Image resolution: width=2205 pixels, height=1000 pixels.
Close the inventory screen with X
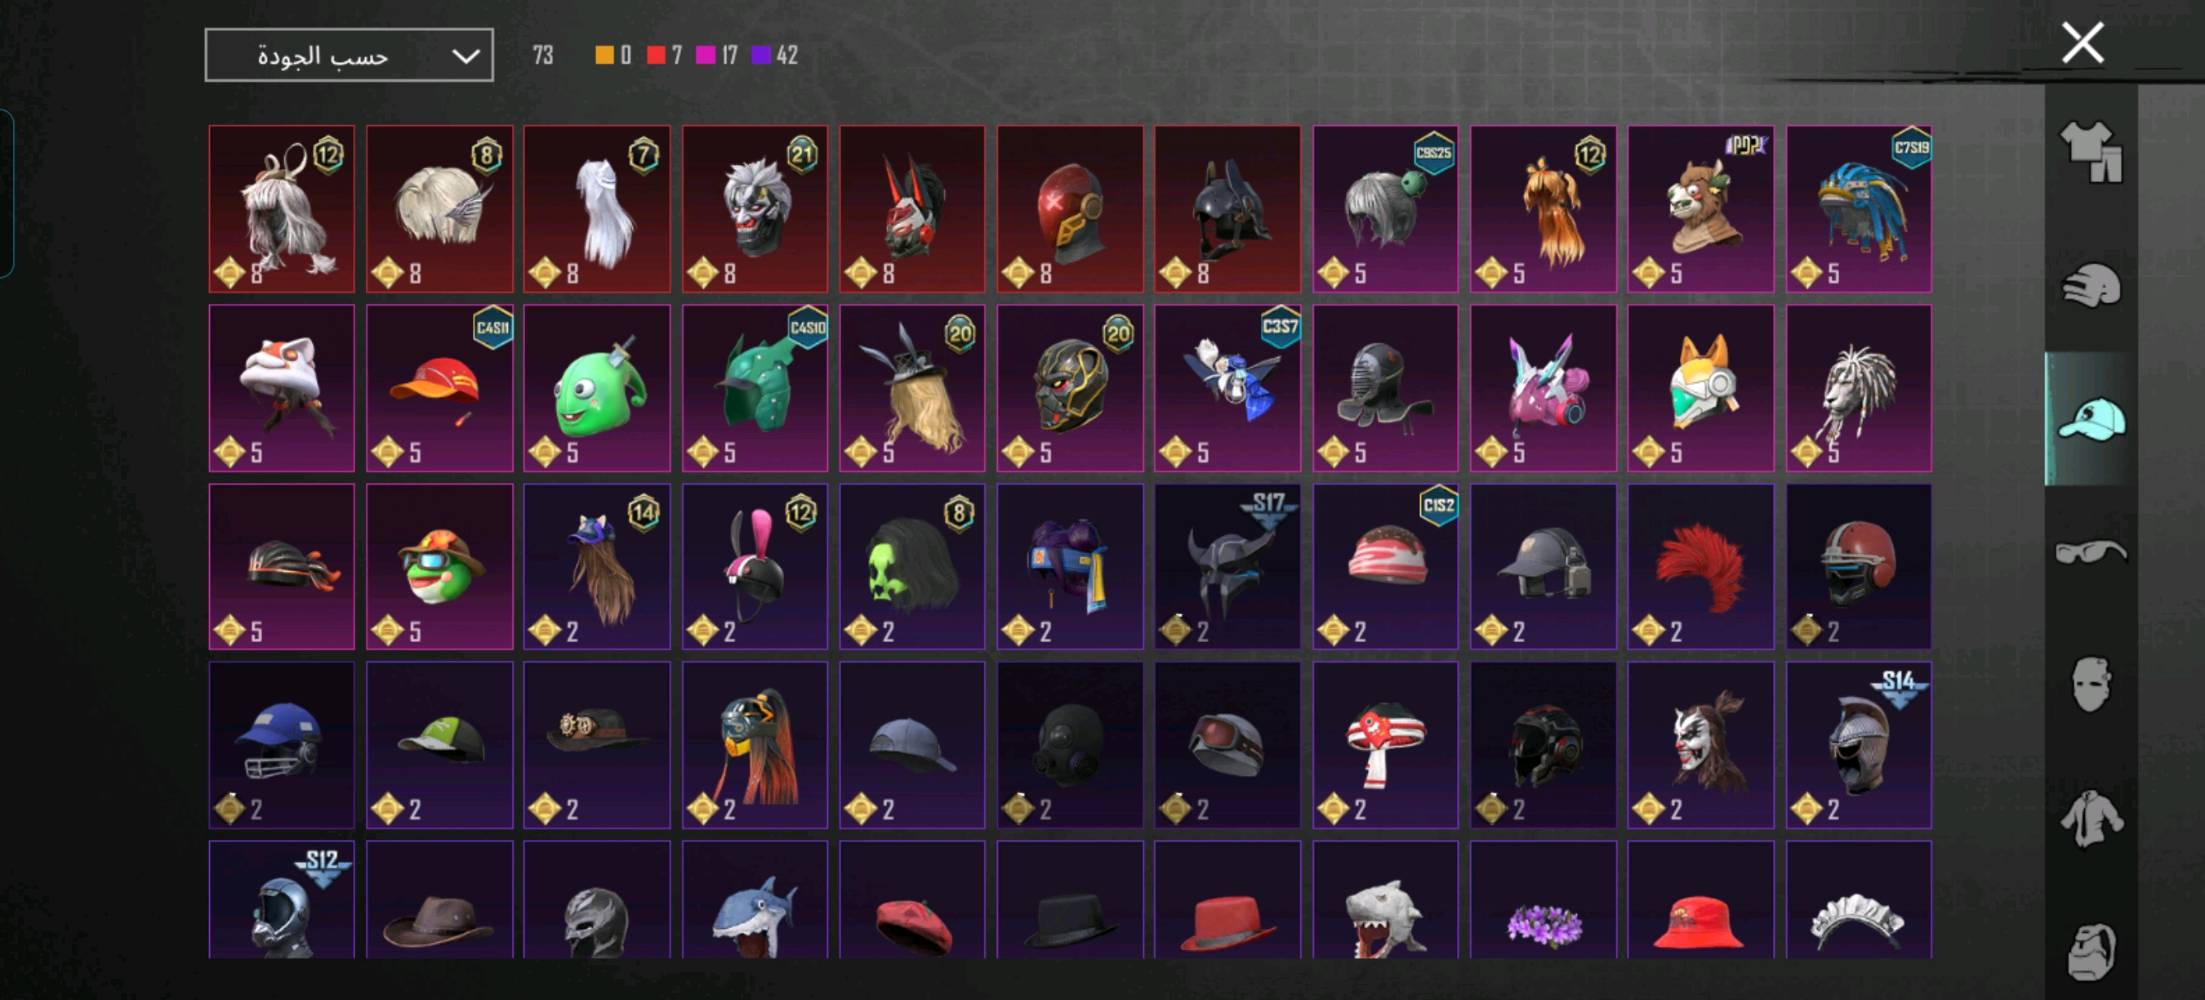[x=2083, y=43]
